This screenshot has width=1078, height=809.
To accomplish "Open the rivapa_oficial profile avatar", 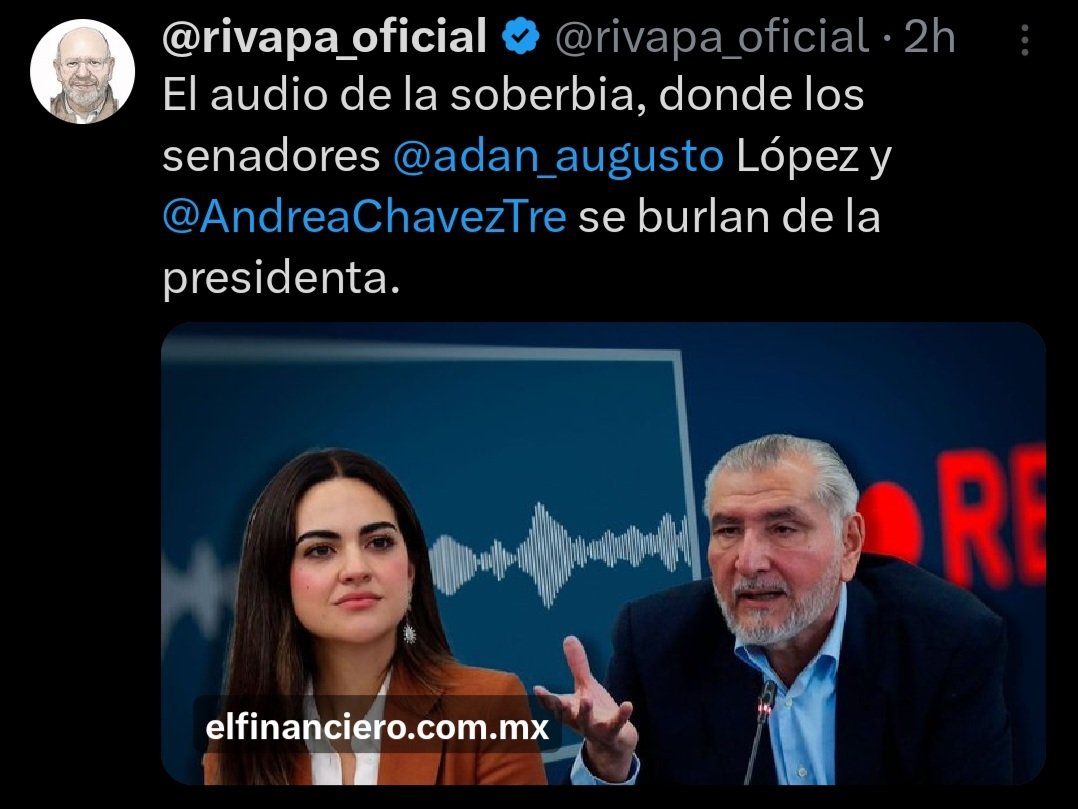I will pyautogui.click(x=82, y=71).
